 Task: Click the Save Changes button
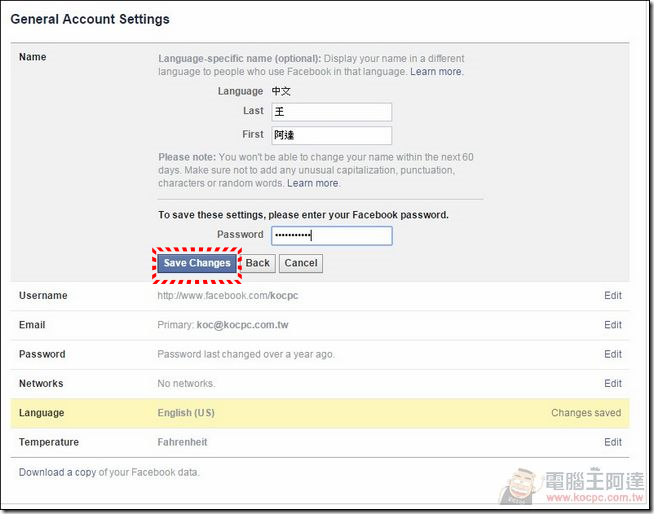coord(197,263)
